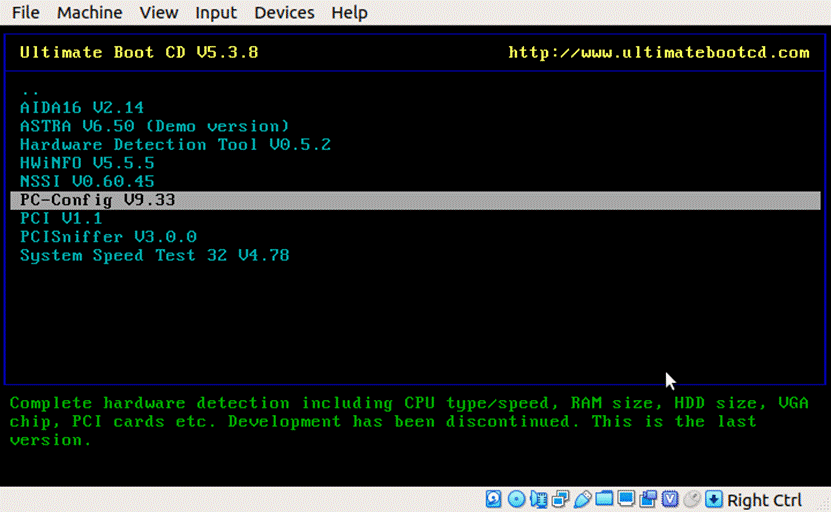This screenshot has width=831, height=512.
Task: Select the highlighted PC-Config V9.33 entry
Action: point(416,200)
